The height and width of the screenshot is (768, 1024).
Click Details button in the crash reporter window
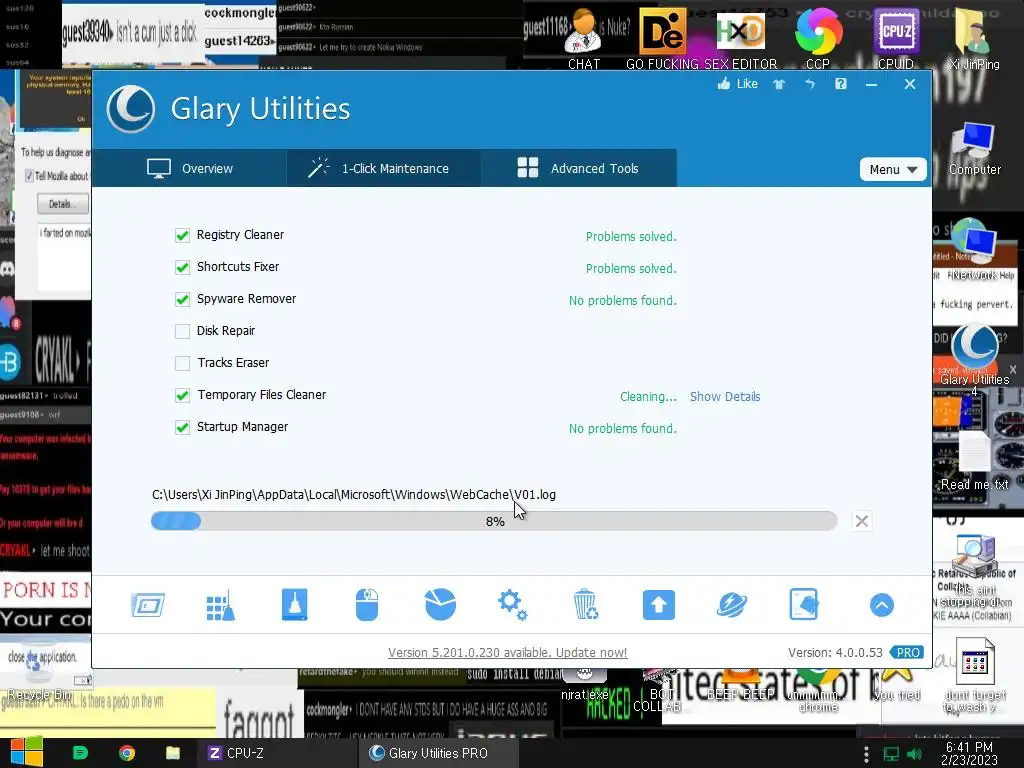pyautogui.click(x=63, y=204)
